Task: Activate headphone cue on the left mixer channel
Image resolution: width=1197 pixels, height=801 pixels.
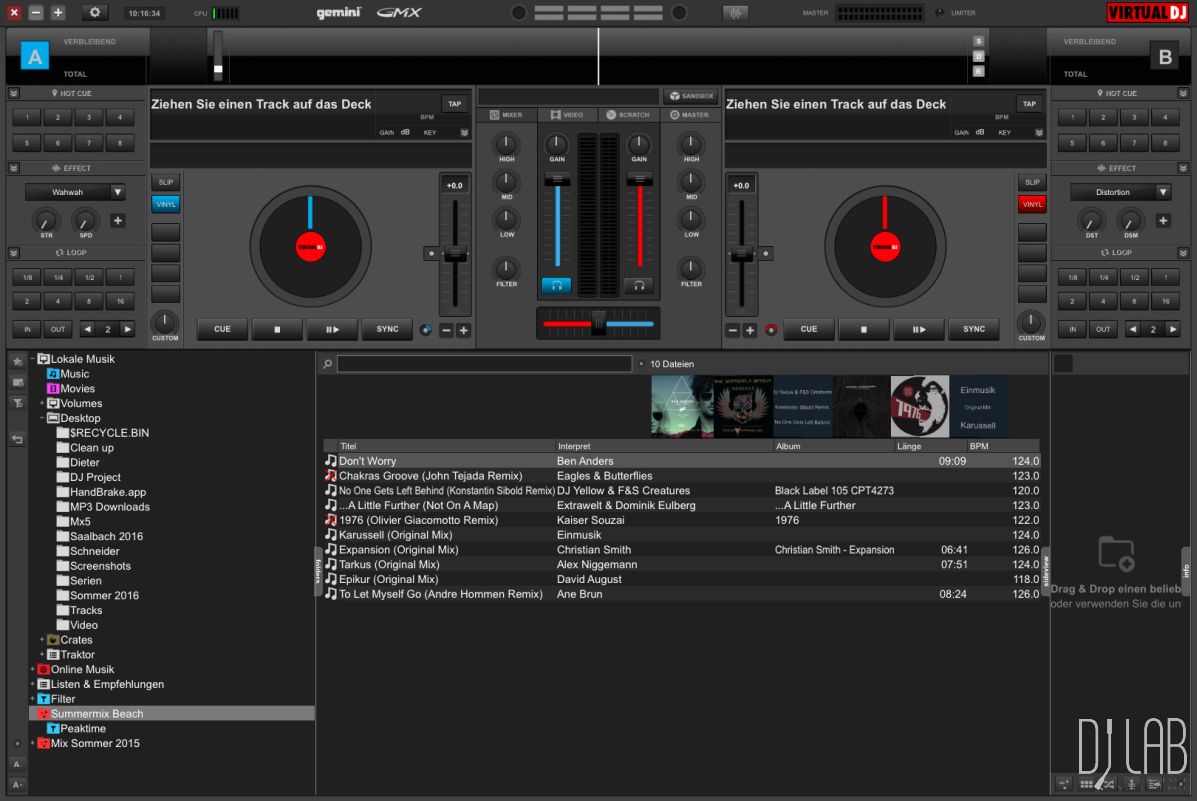Action: (556, 285)
